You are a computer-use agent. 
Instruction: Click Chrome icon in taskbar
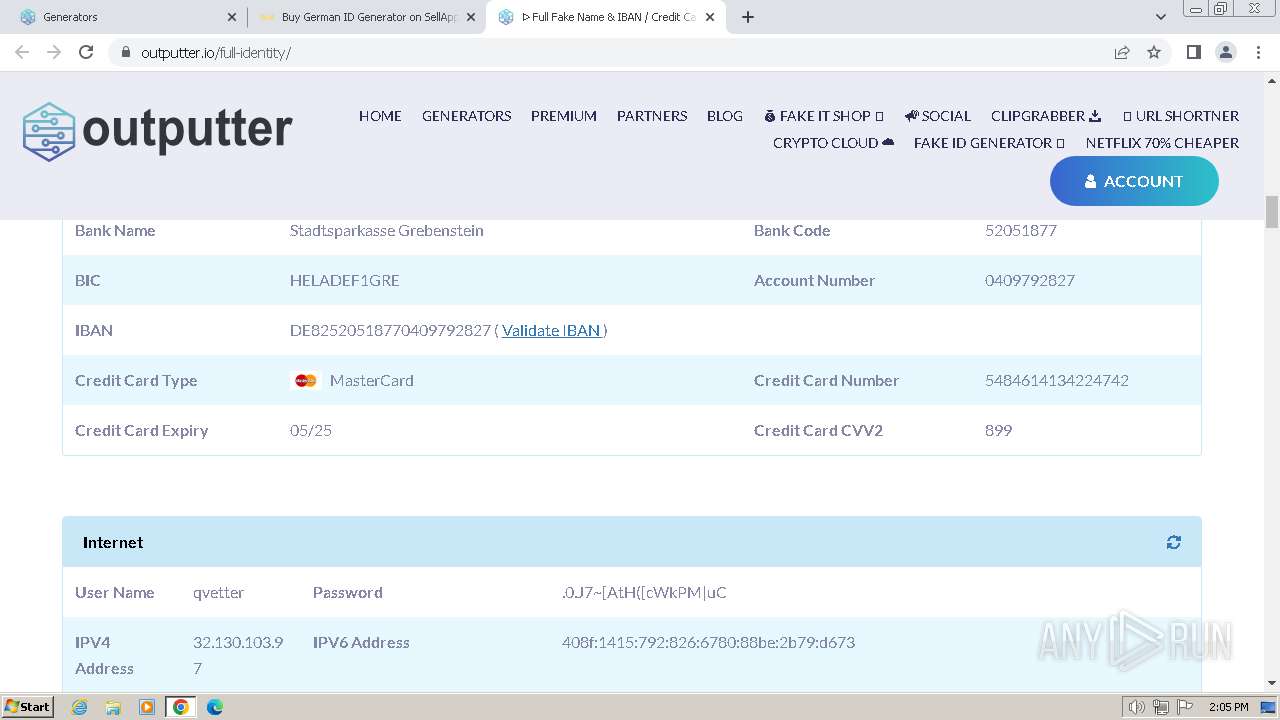coord(180,707)
